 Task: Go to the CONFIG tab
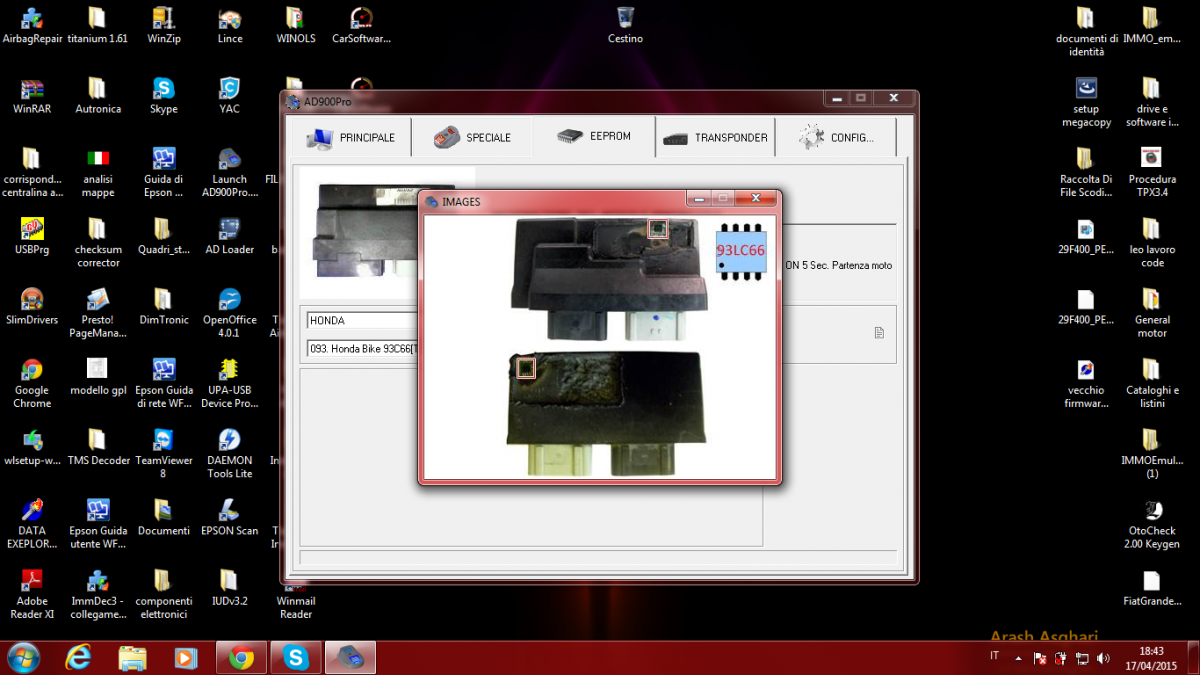tap(836, 138)
